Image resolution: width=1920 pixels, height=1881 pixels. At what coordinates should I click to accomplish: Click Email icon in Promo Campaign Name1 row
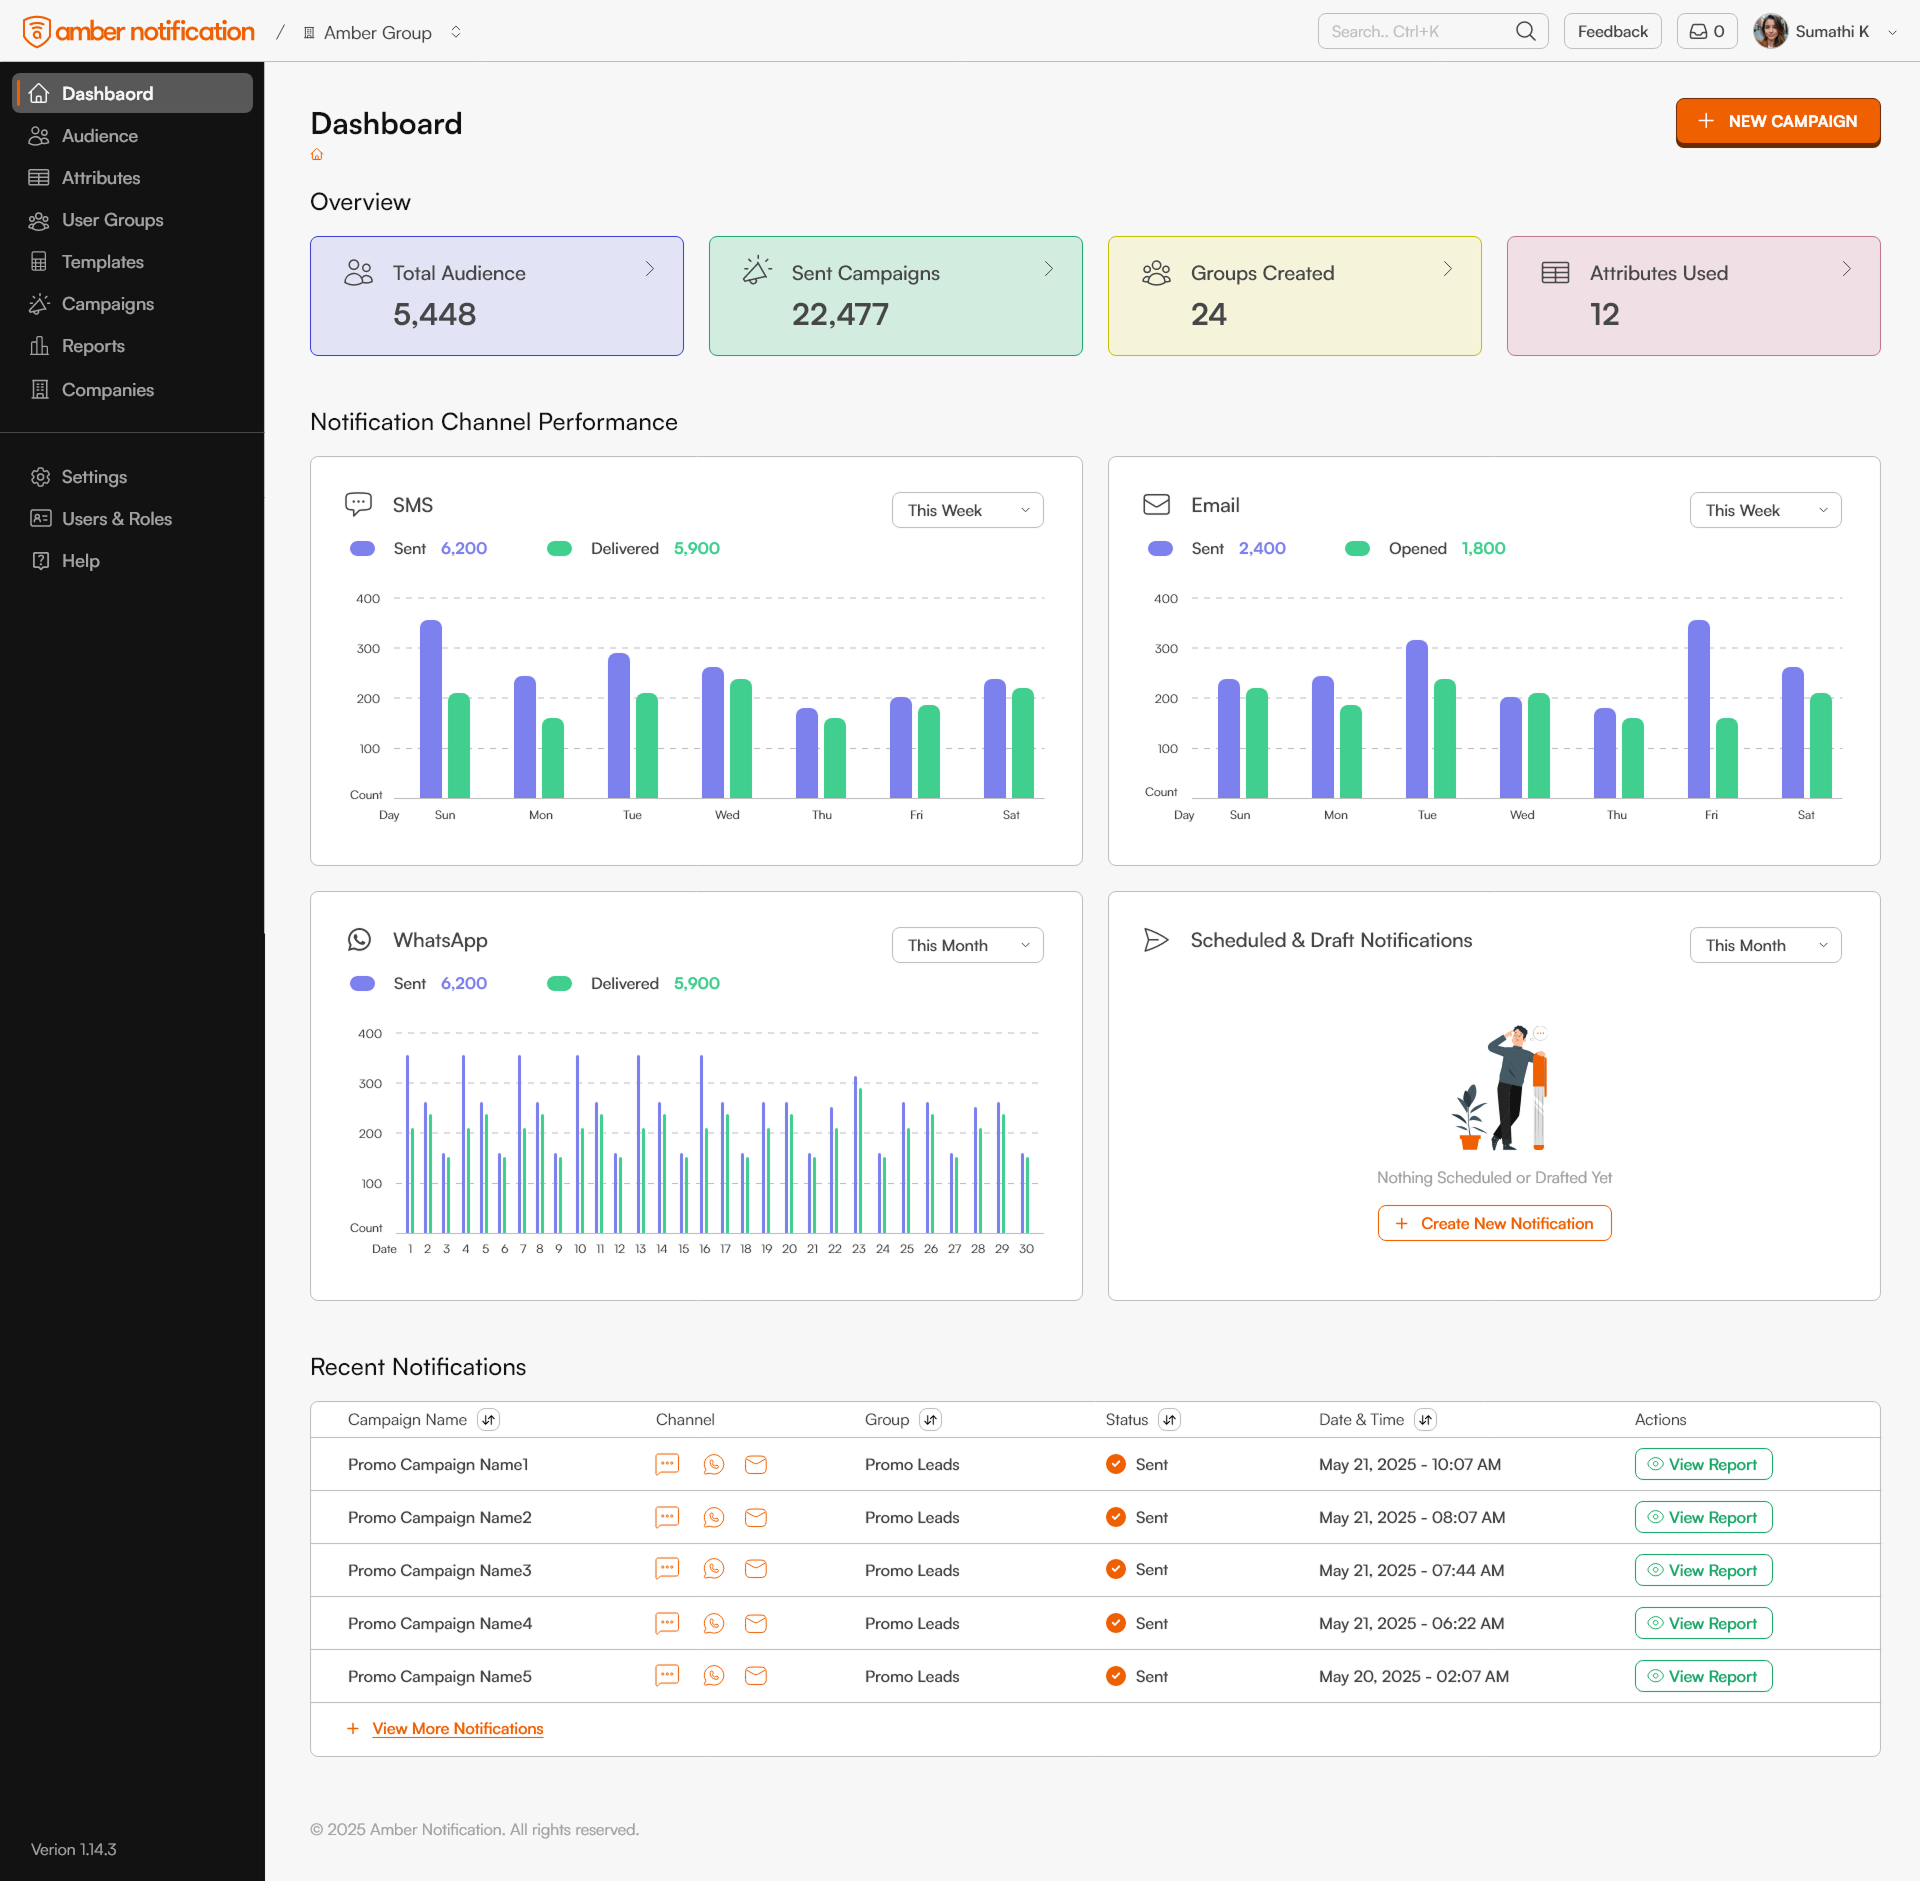coord(756,1464)
